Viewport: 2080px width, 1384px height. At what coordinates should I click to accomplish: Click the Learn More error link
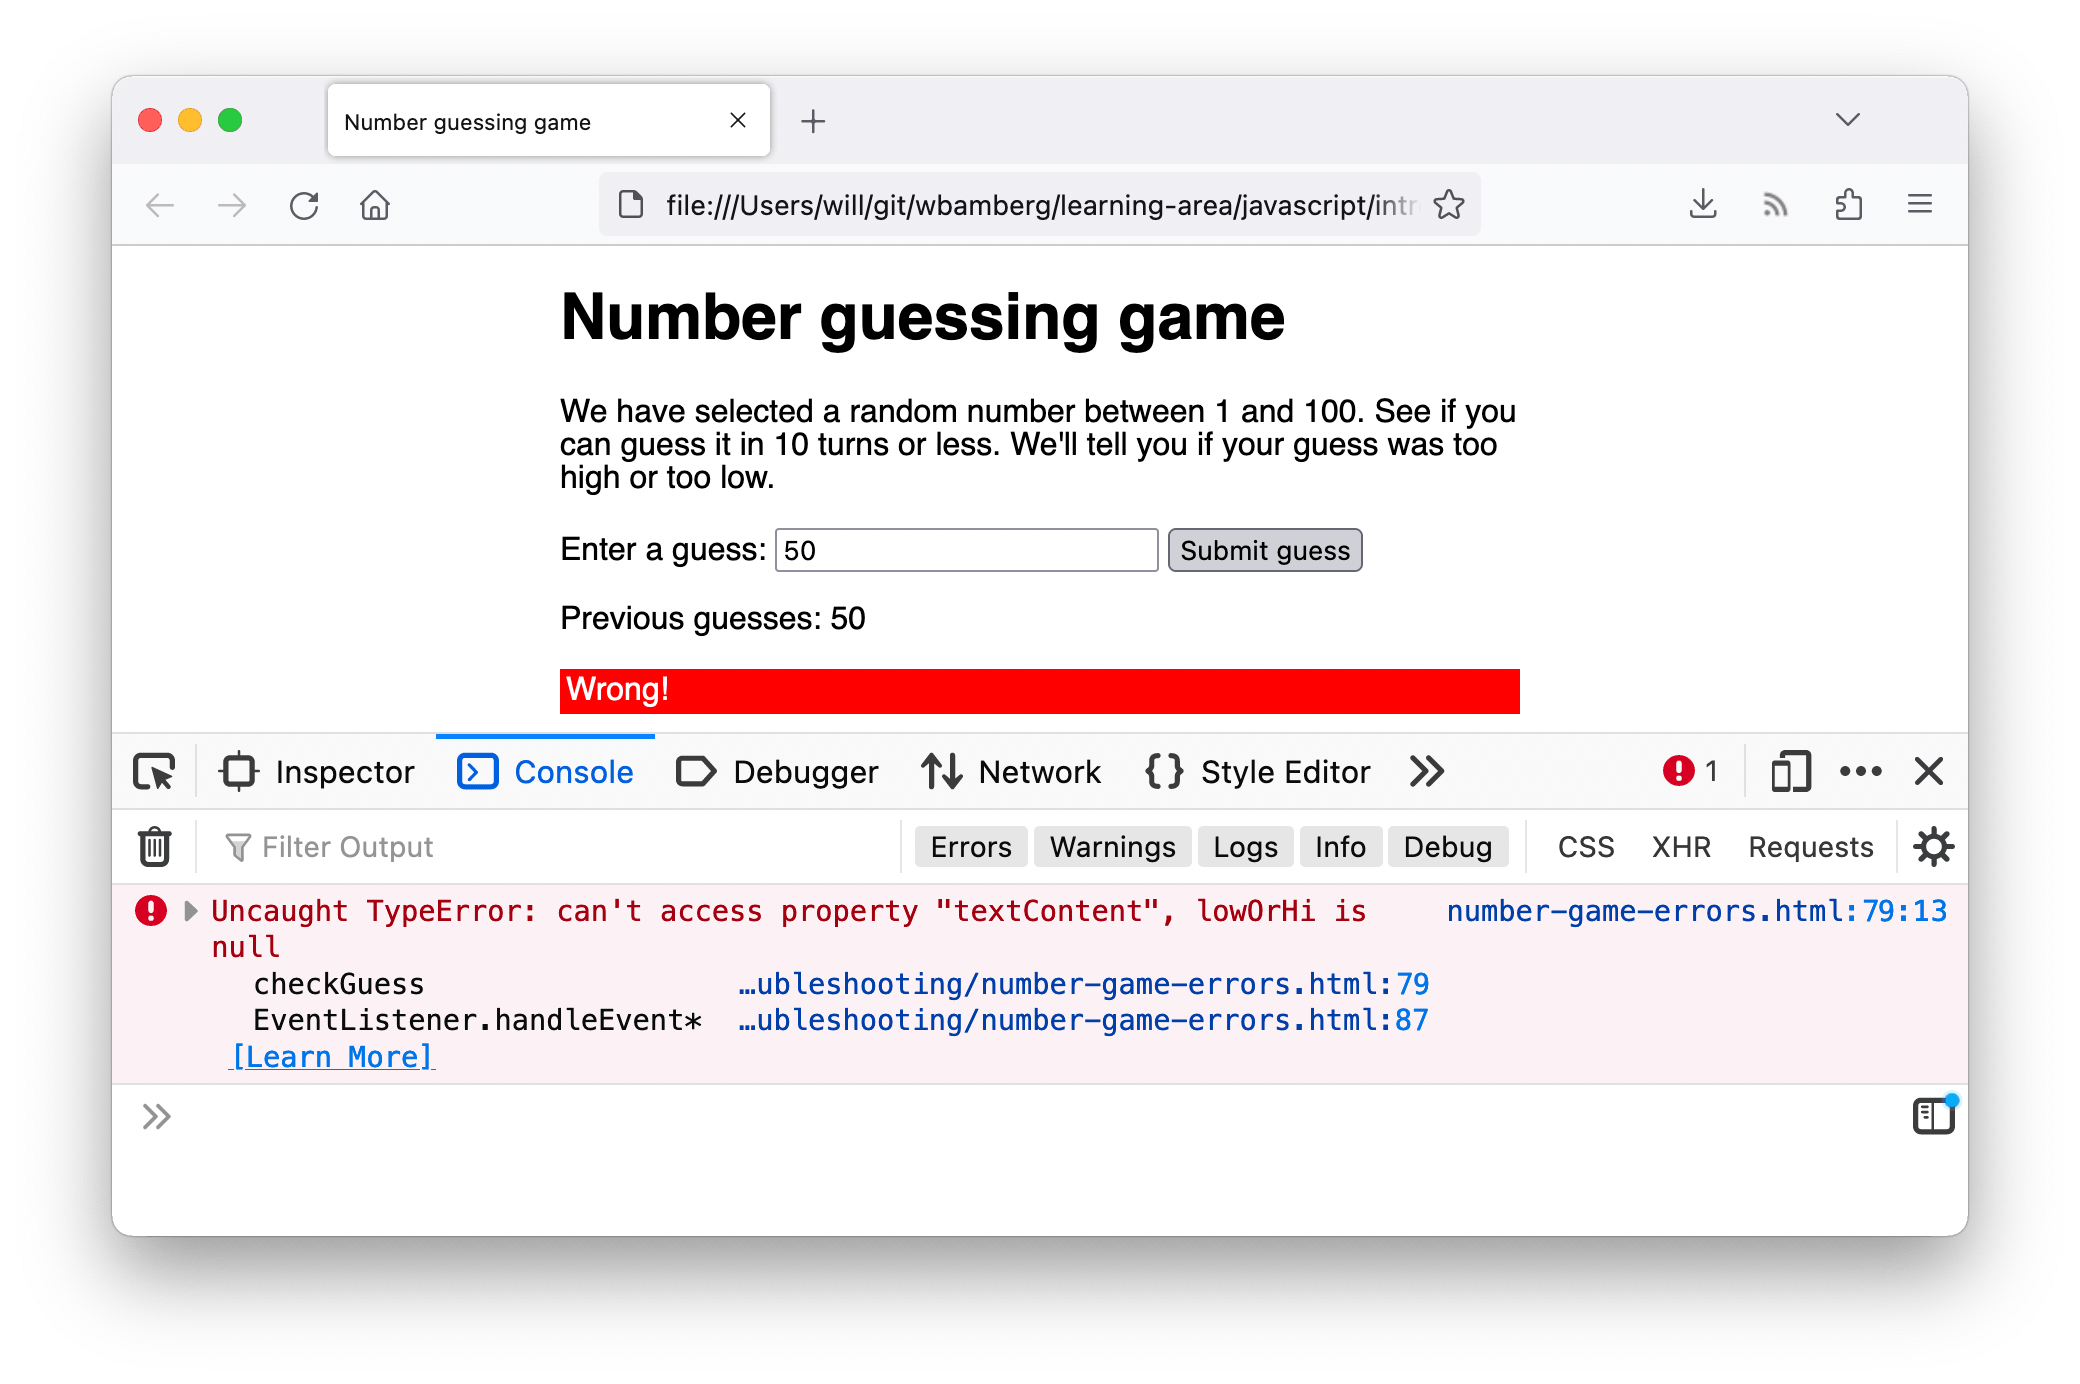pos(332,1057)
